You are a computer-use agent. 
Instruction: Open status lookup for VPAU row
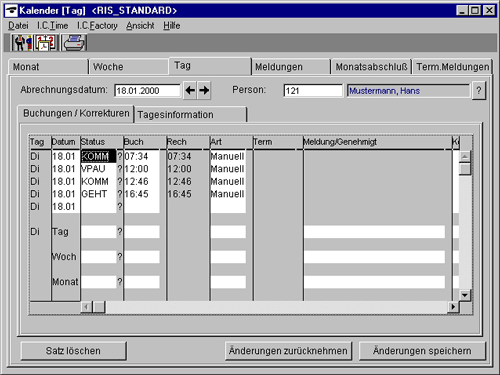[x=120, y=169]
